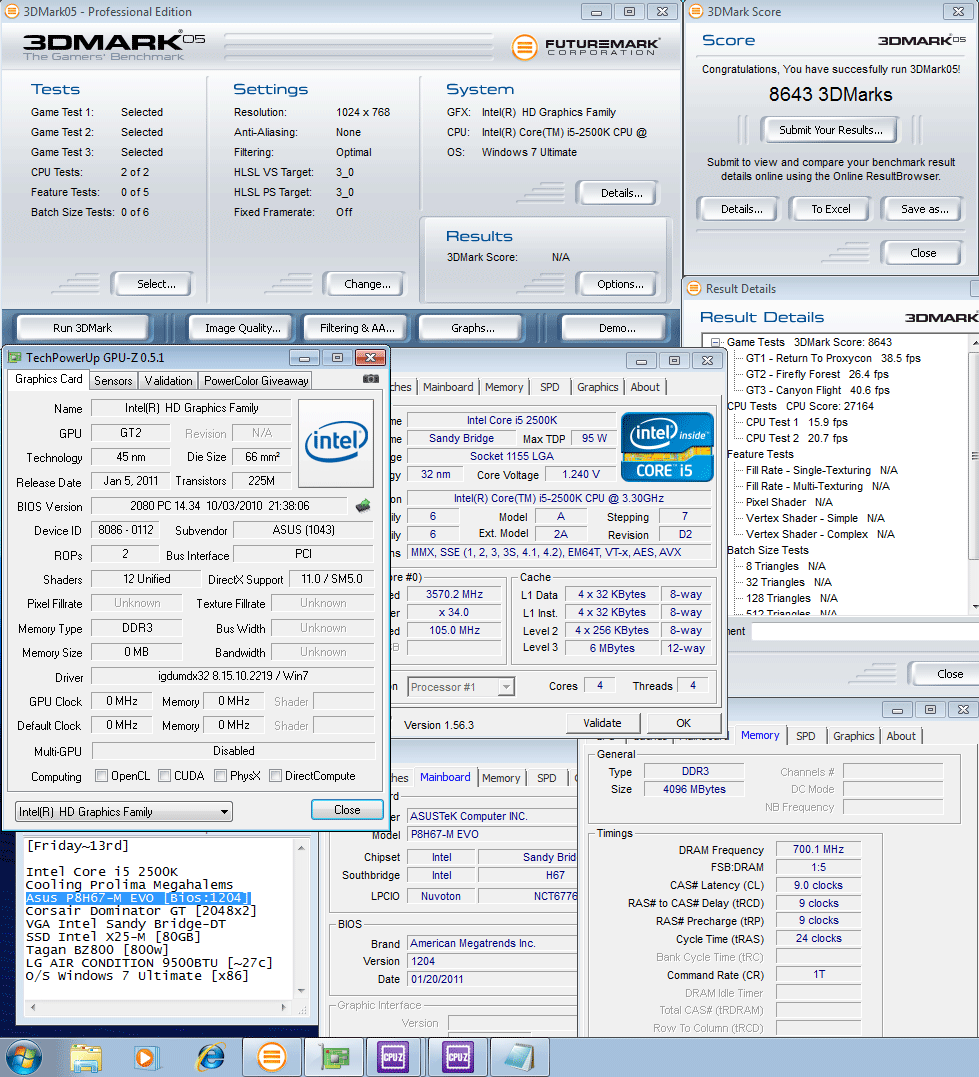Image resolution: width=979 pixels, height=1077 pixels.
Task: Toggle the PhysX checkbox
Action: click(x=221, y=775)
